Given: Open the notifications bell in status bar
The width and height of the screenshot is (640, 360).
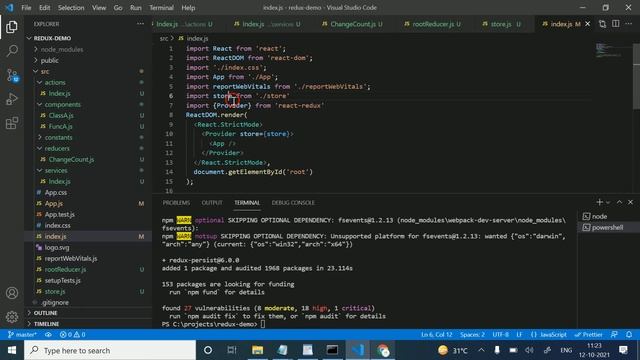Looking at the screenshot, I should [629, 334].
